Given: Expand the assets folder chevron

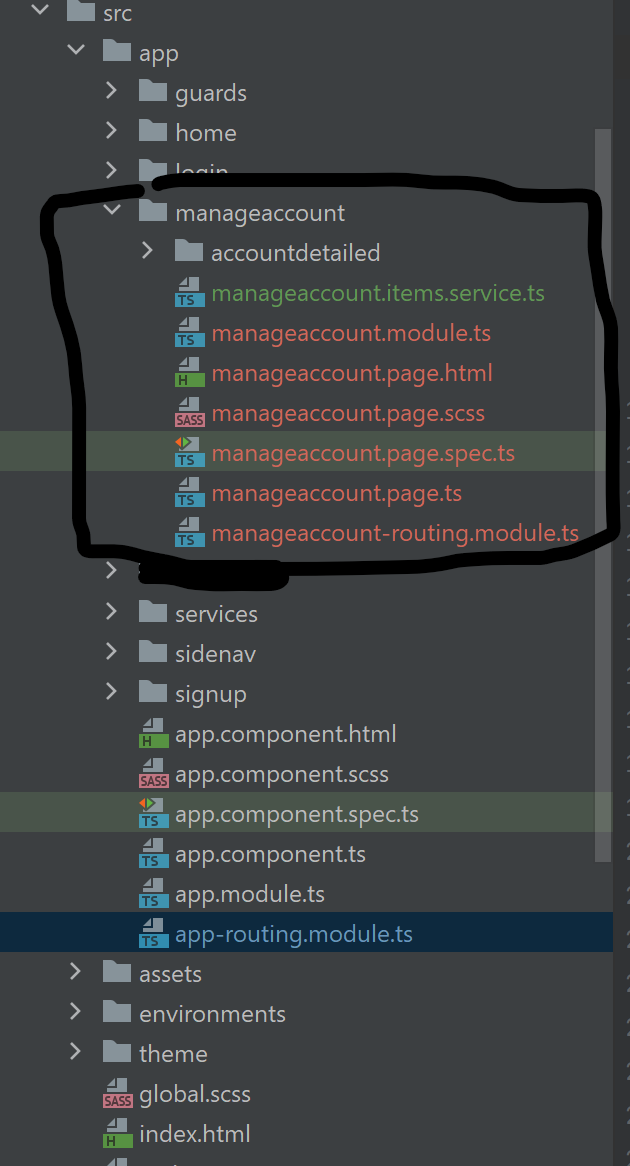Looking at the screenshot, I should 75,972.
